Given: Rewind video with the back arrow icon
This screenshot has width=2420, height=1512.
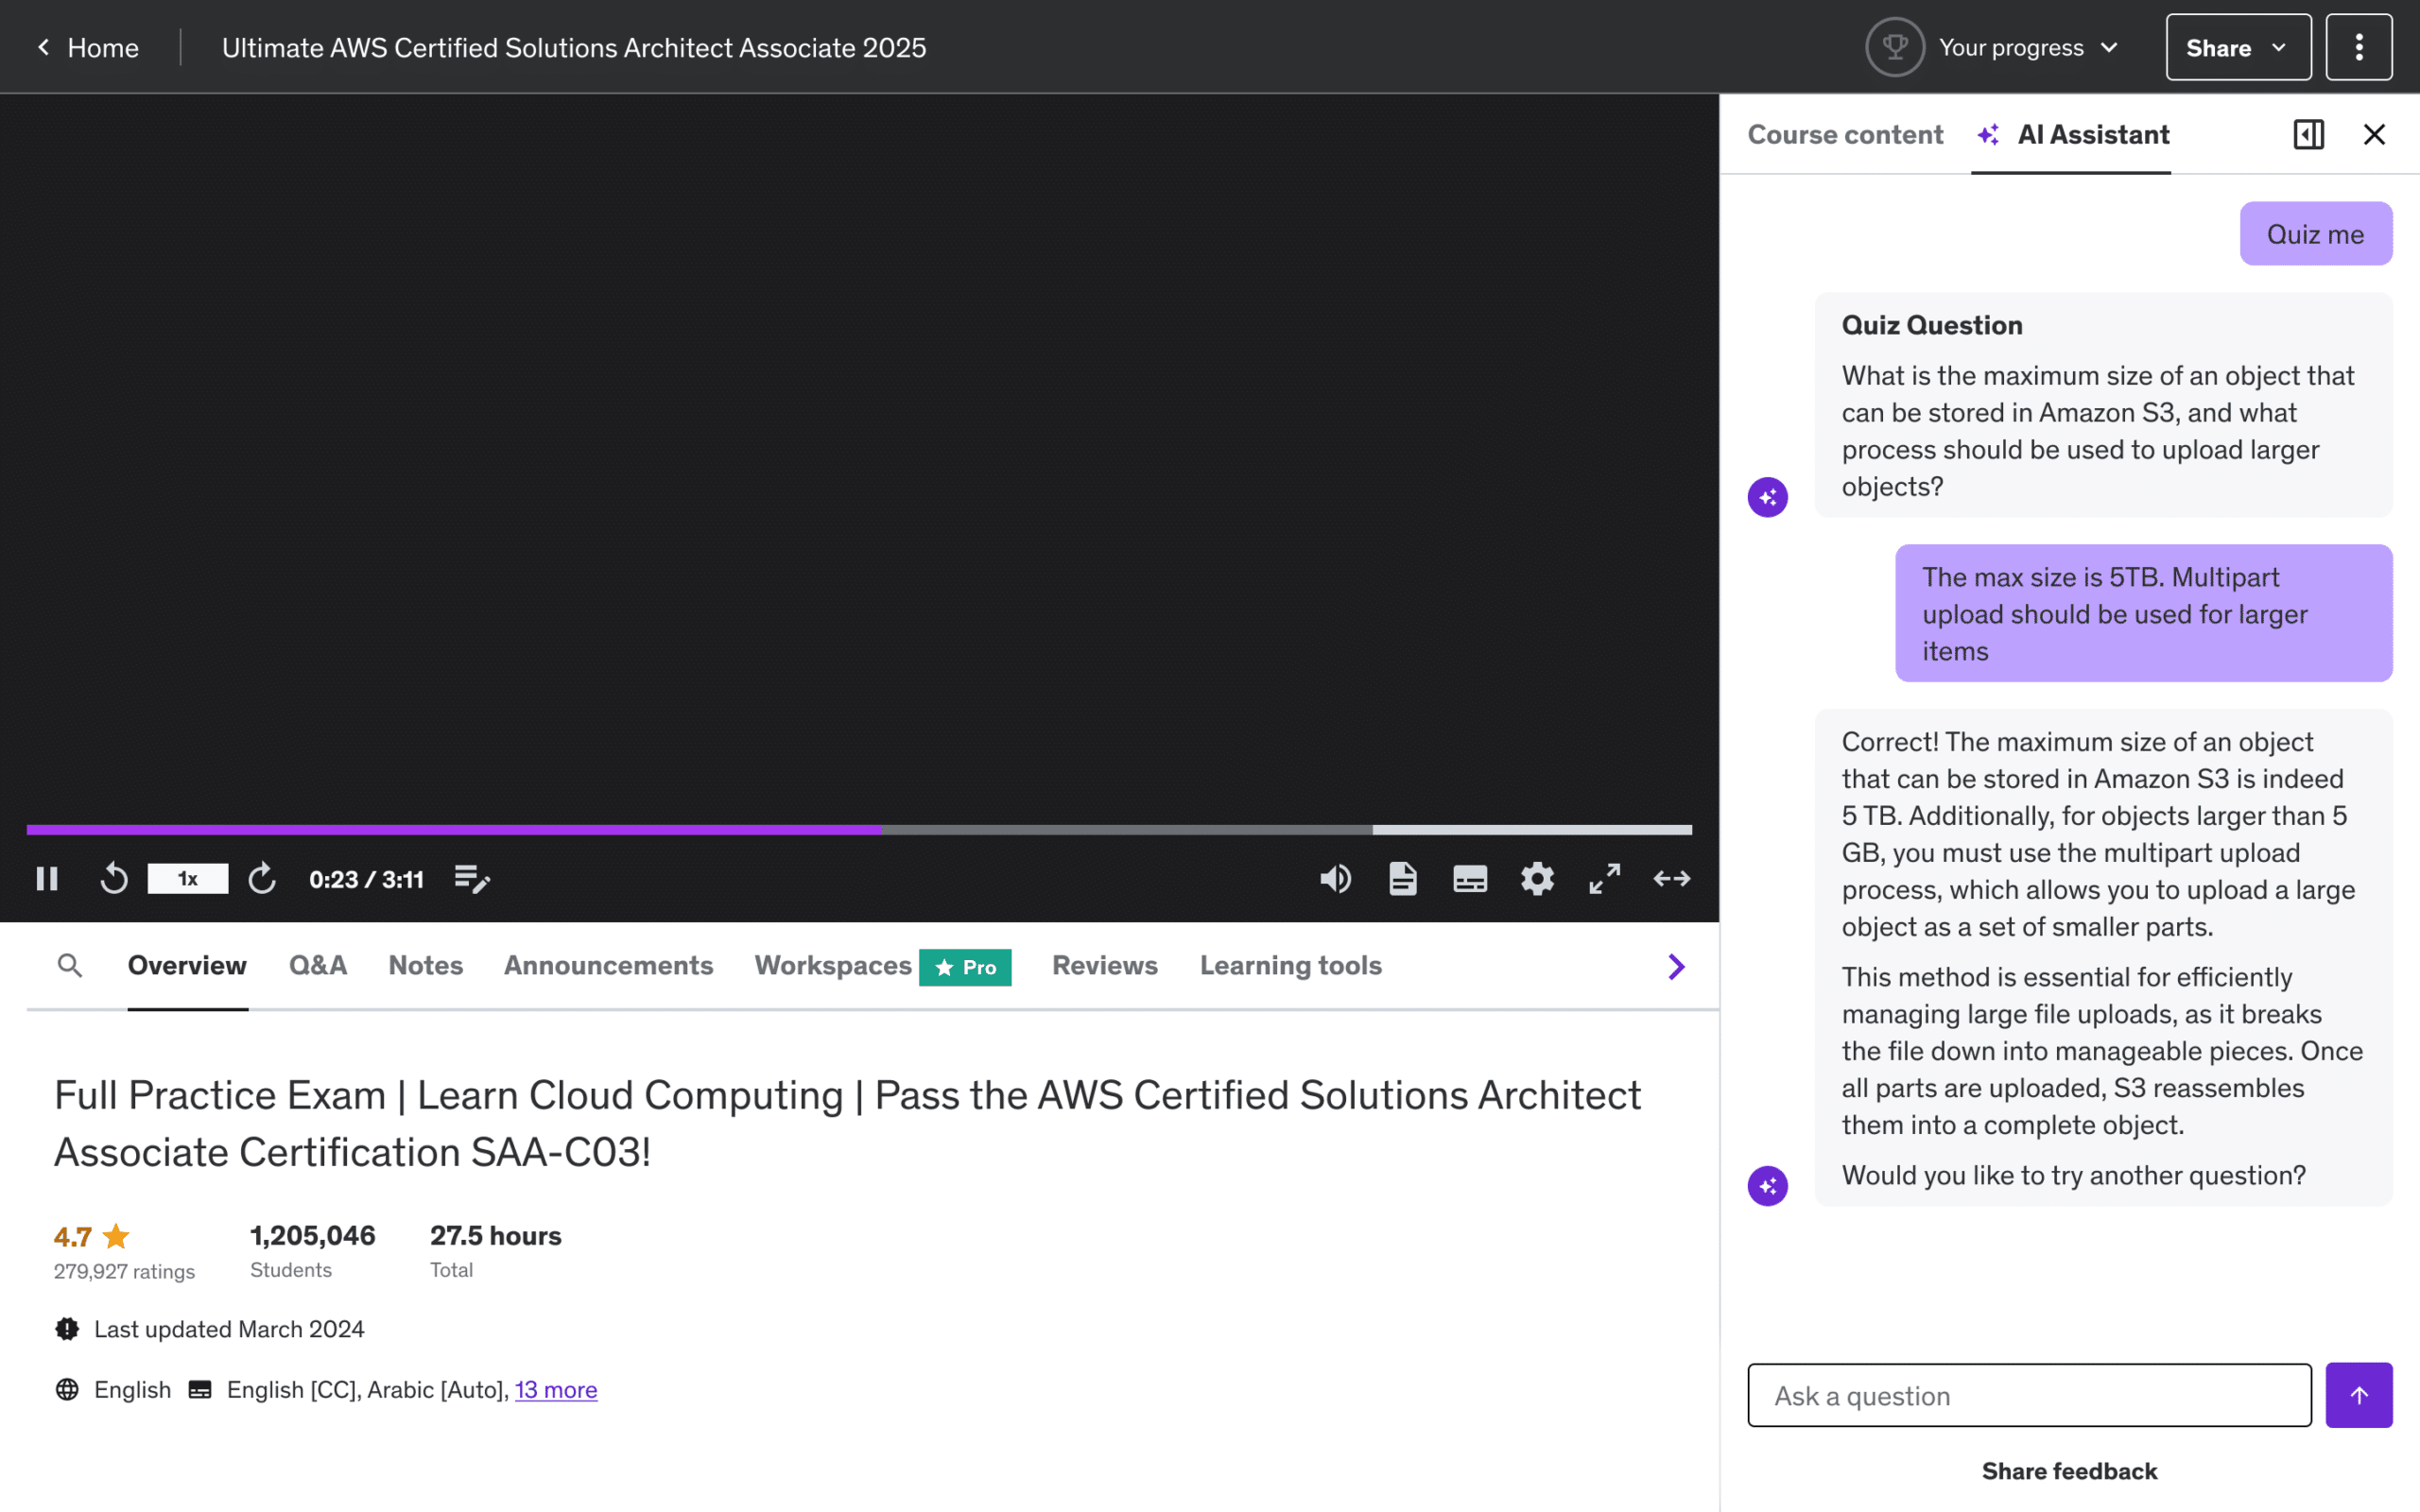Looking at the screenshot, I should pos(114,879).
